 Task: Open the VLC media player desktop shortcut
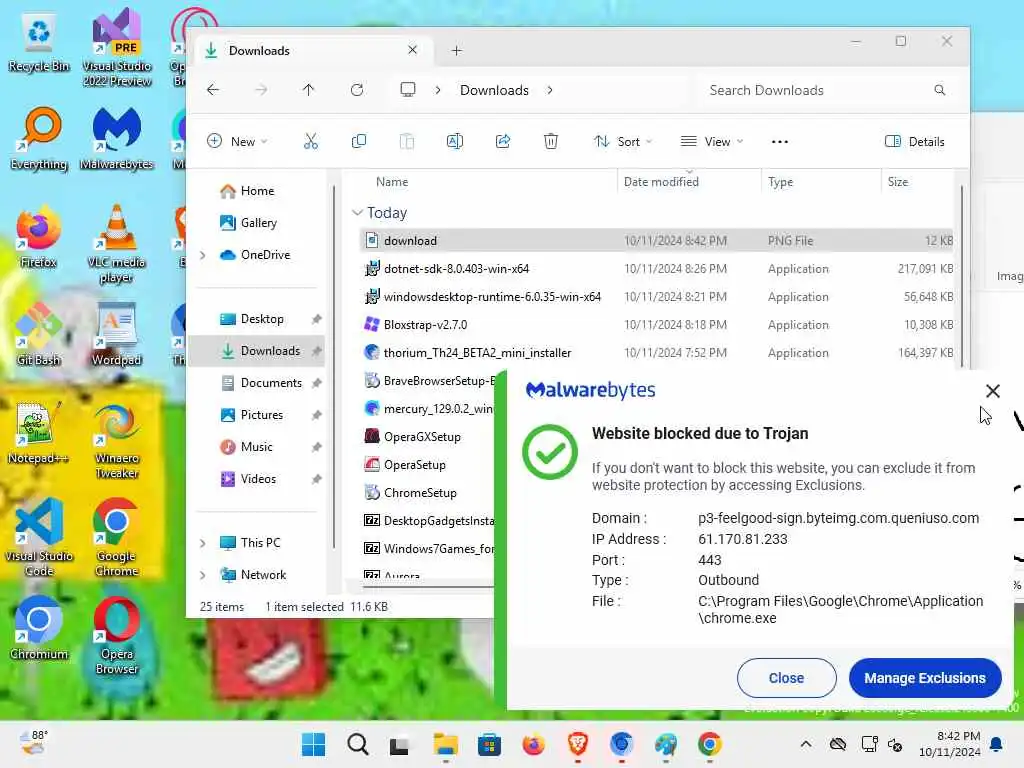[116, 243]
